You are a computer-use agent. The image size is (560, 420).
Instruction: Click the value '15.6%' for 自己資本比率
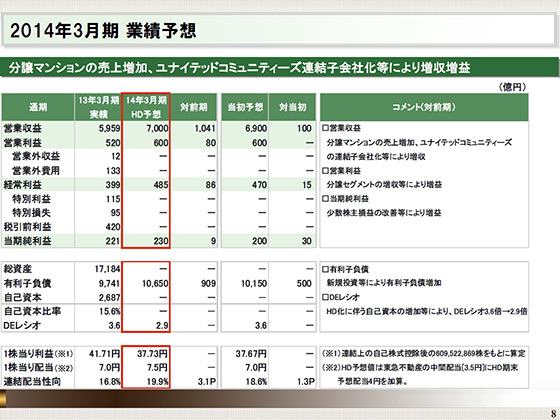pos(109,311)
